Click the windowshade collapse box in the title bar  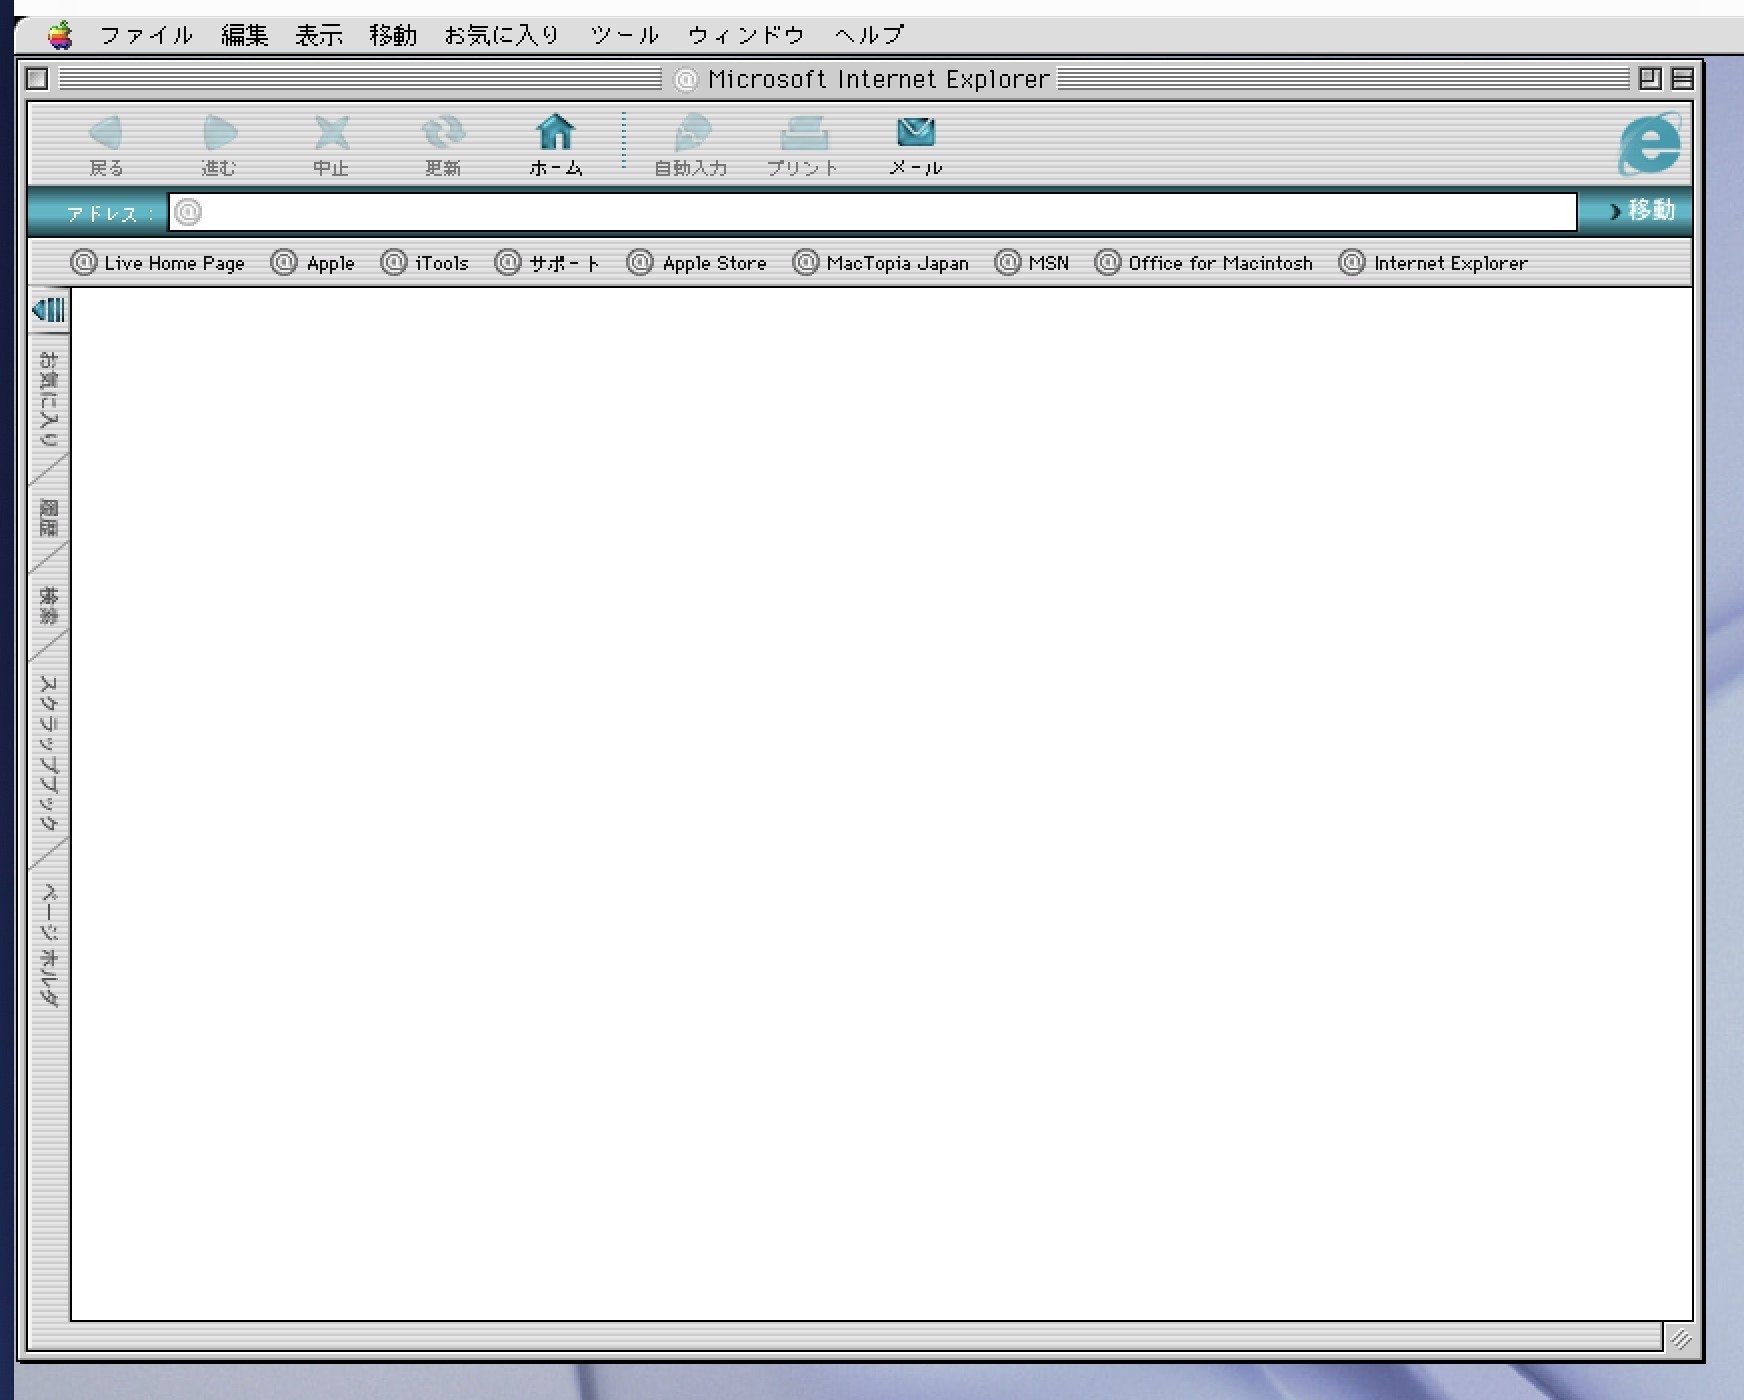click(1682, 78)
